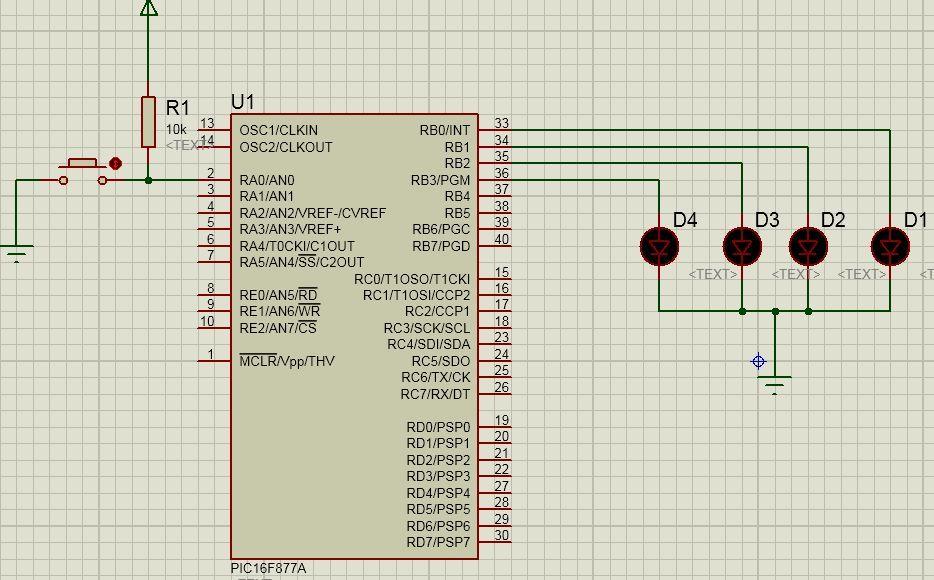The image size is (934, 580).
Task: Click the PIC16F877A part name
Action: tap(269, 568)
